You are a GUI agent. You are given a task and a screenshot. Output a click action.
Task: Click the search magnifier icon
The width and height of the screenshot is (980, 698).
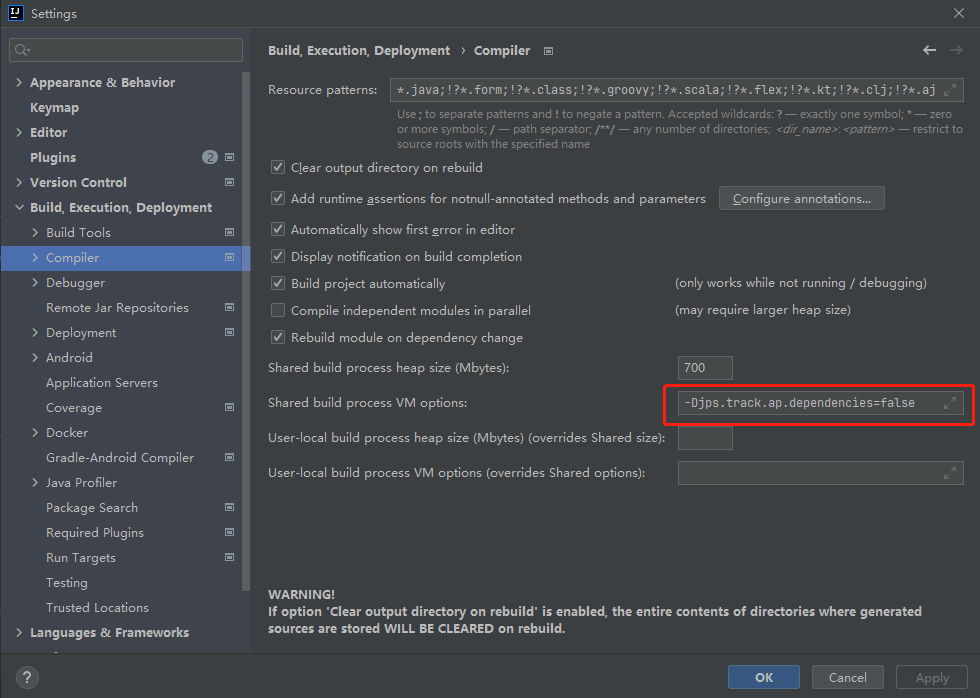22,50
